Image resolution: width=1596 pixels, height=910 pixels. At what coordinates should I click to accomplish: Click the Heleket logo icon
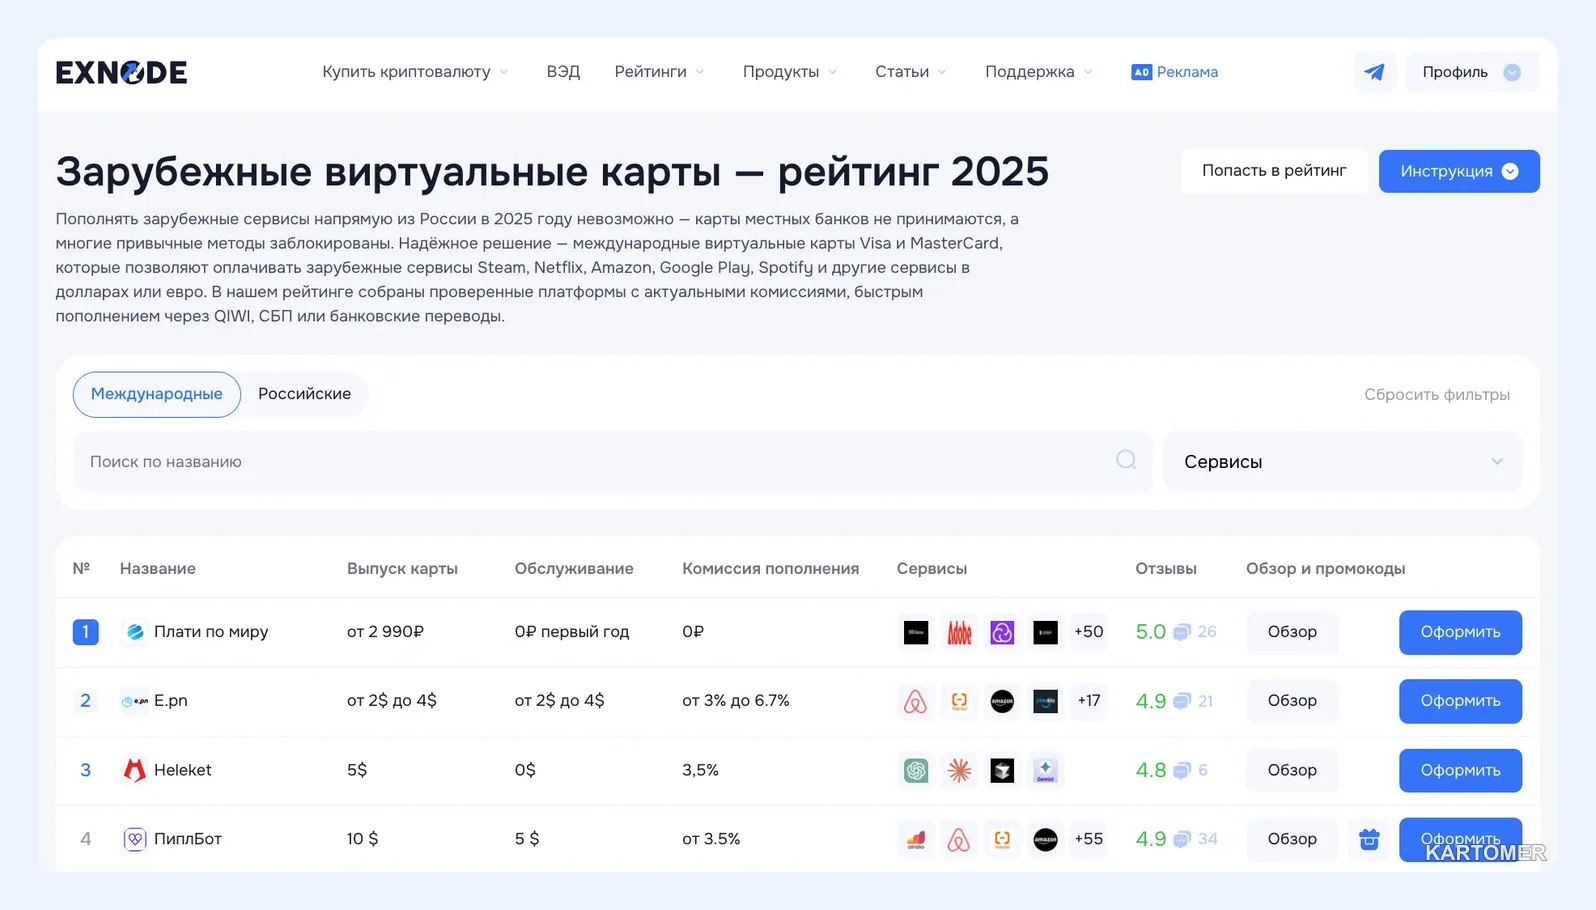(x=134, y=770)
